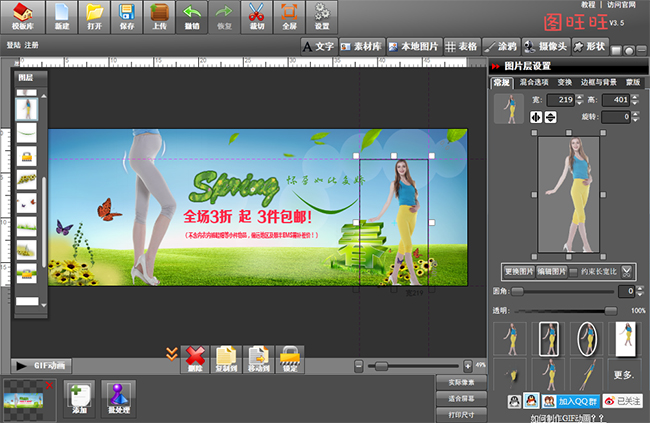Click the Move to (移动到) icon

tap(259, 359)
